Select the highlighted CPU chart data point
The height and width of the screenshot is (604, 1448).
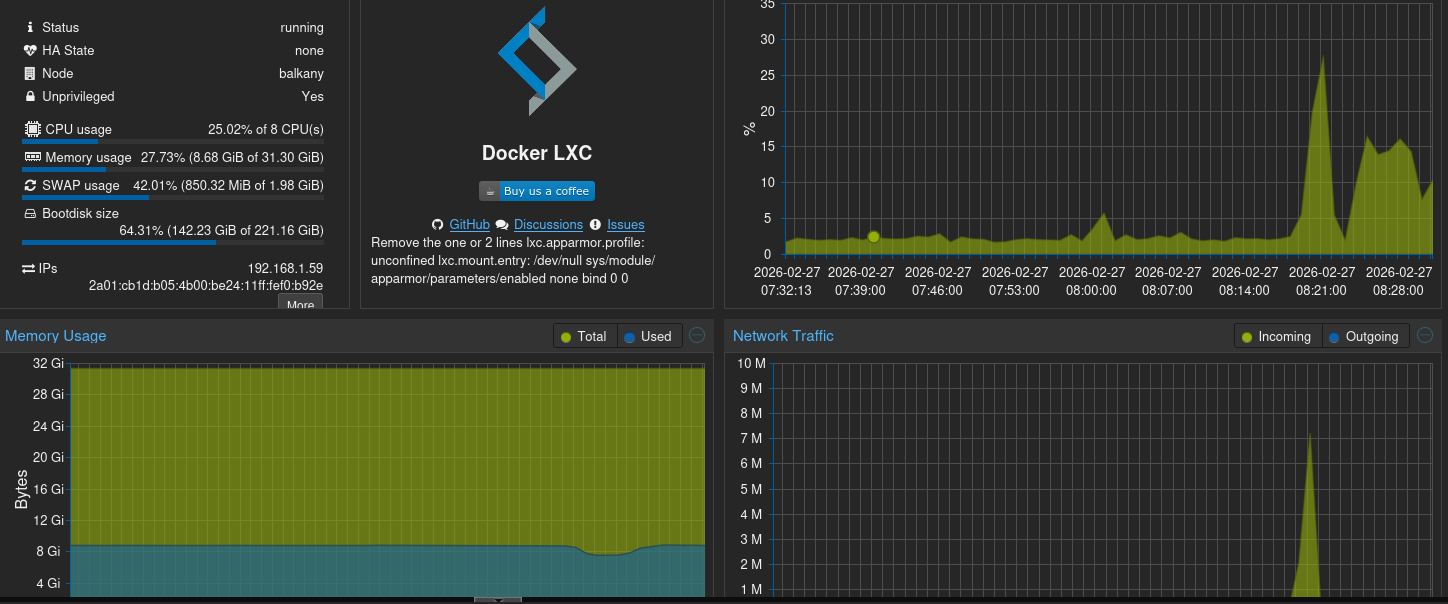click(873, 237)
